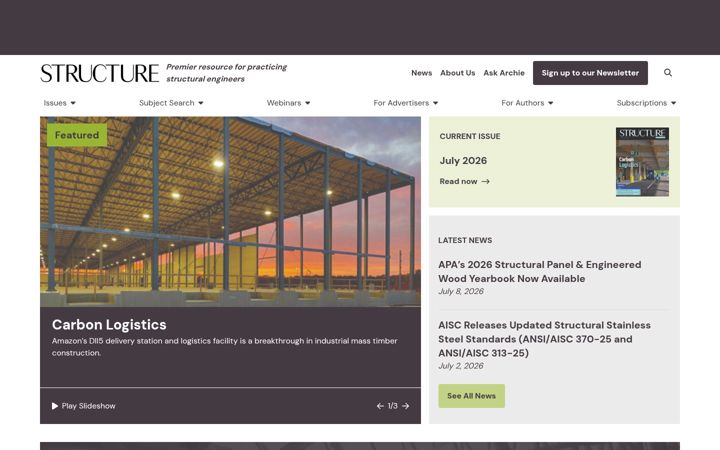
Task: Advance to next slide arrow
Action: [x=405, y=406]
